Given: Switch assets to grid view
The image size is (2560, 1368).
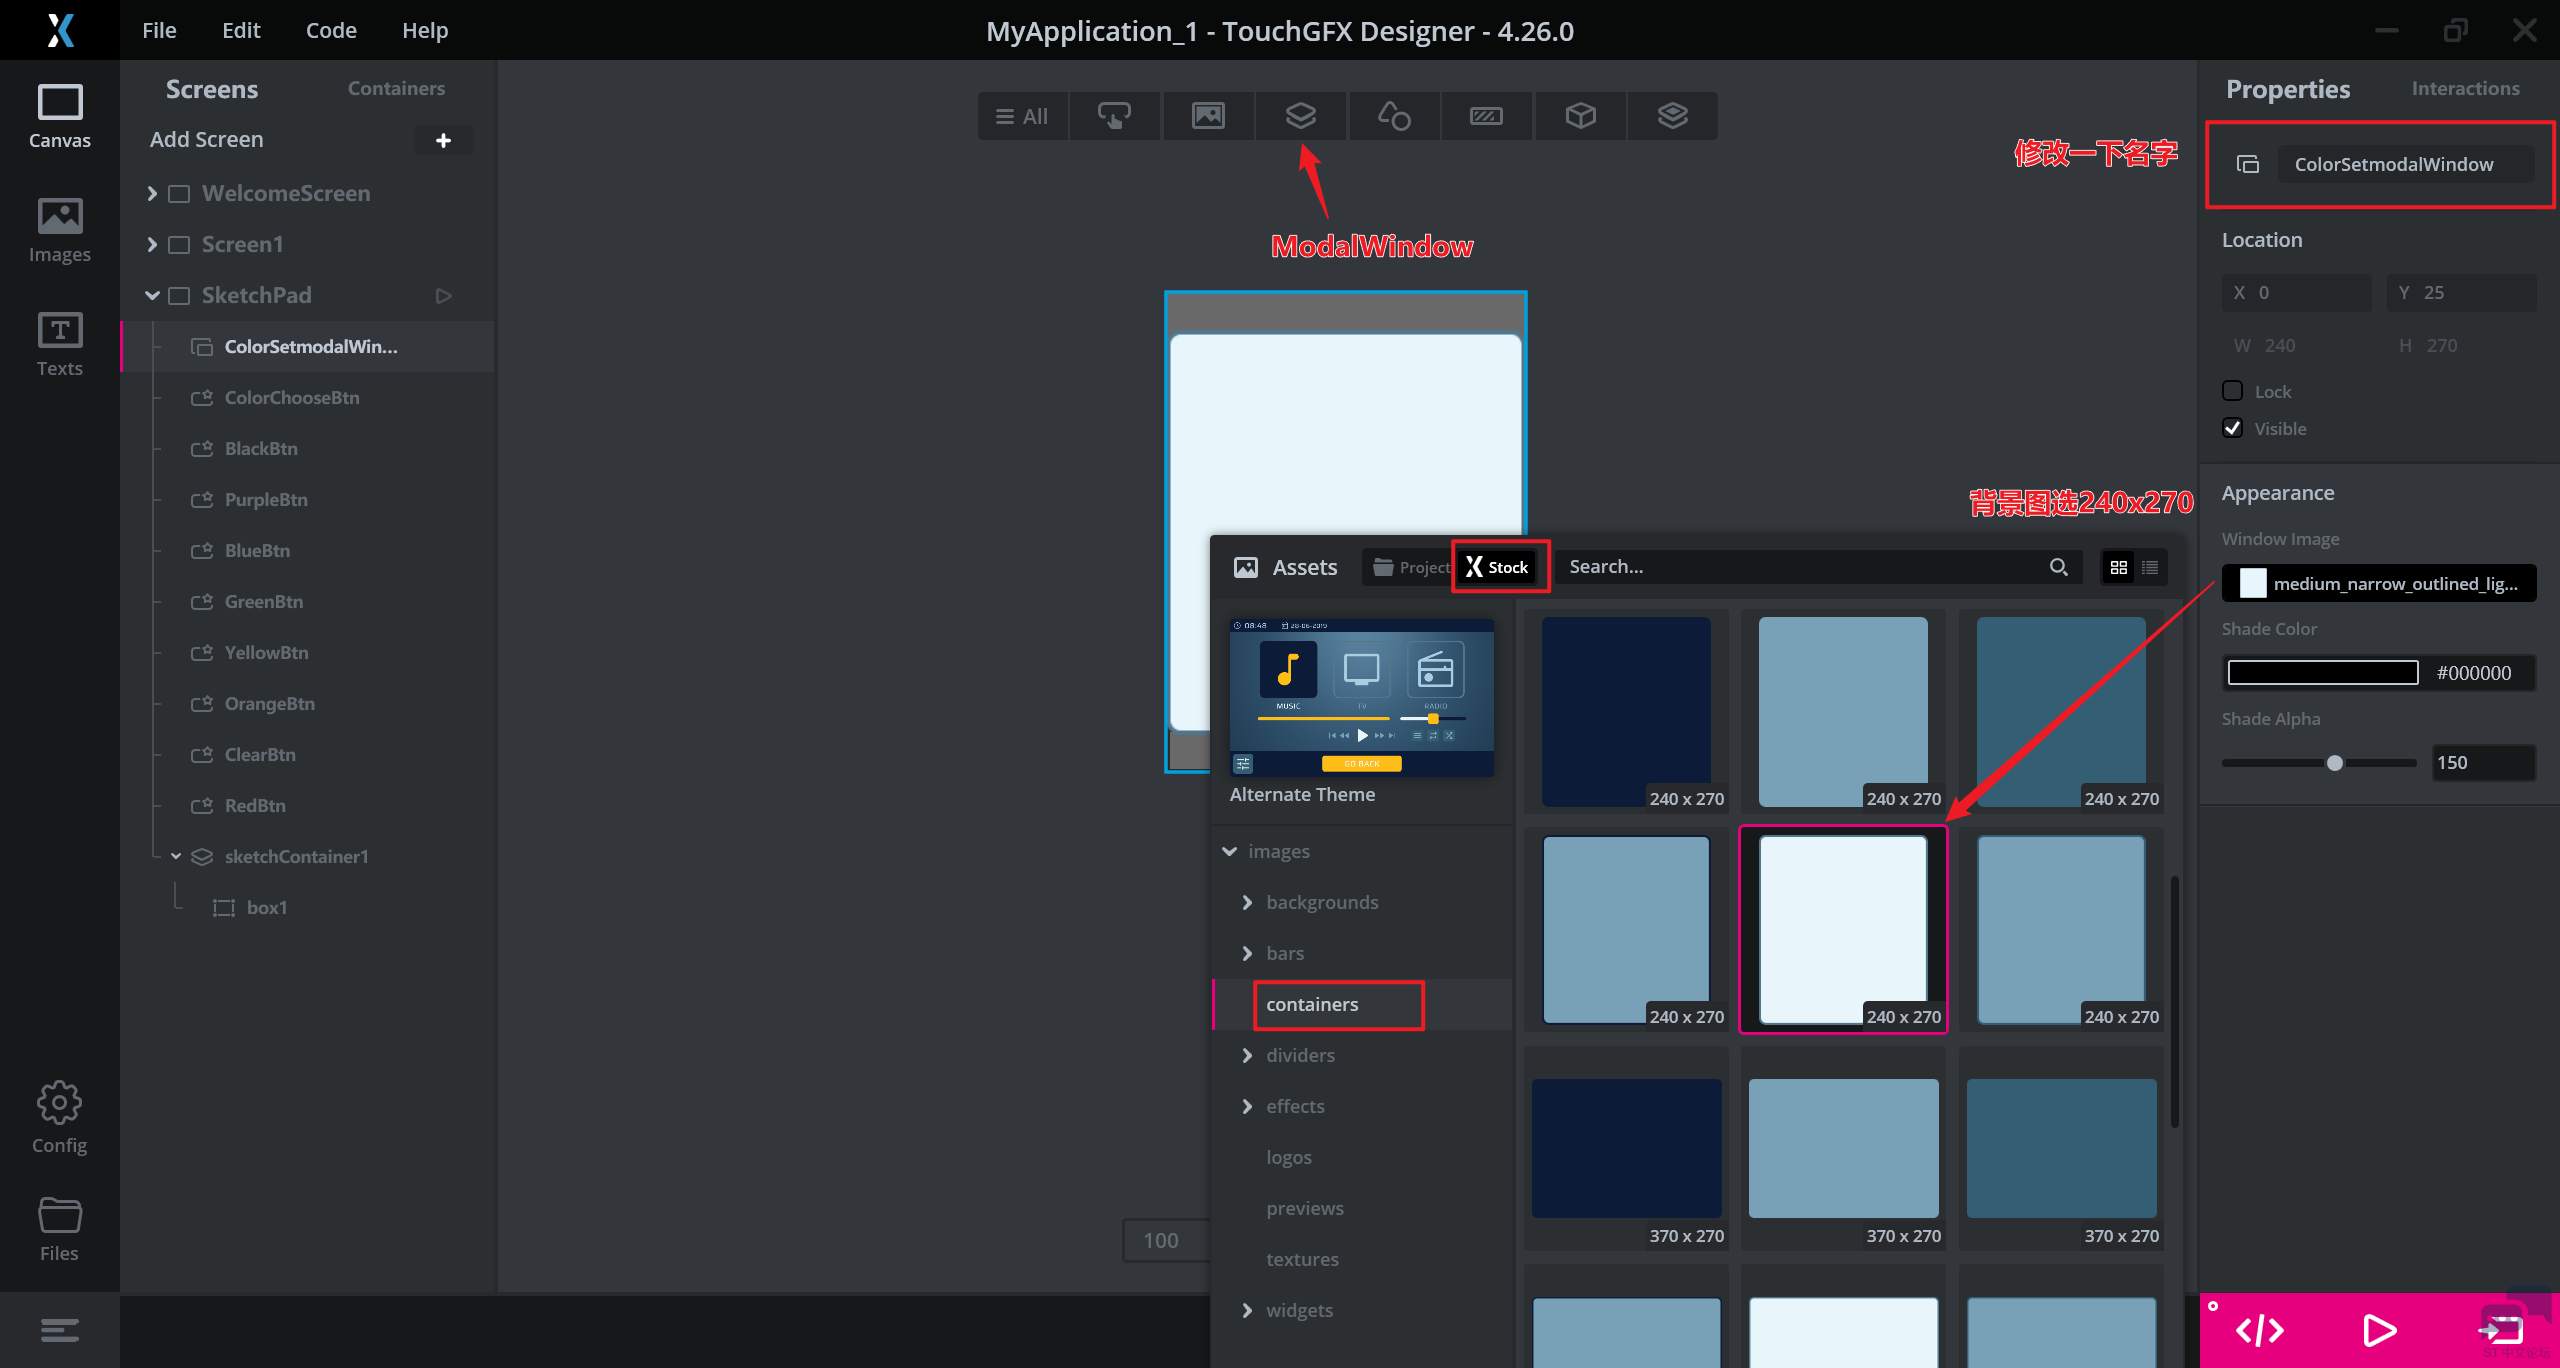Looking at the screenshot, I should click(2118, 567).
